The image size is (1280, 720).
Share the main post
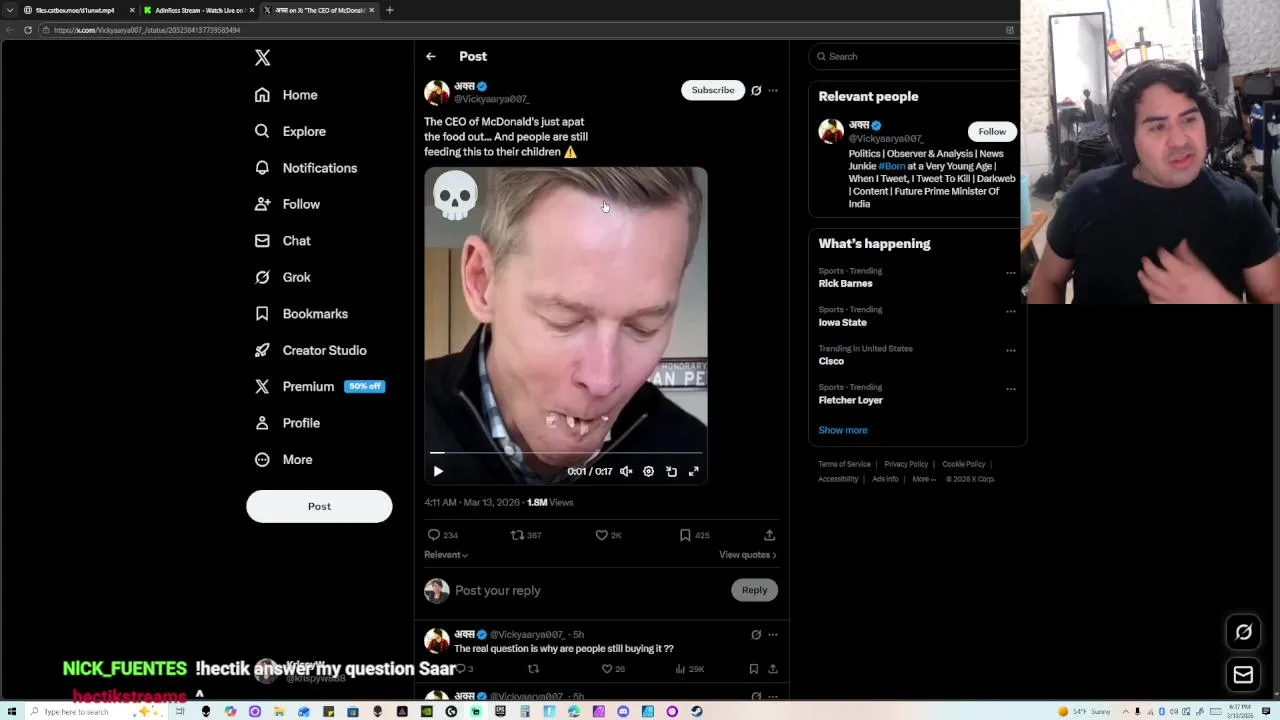pyautogui.click(x=769, y=535)
